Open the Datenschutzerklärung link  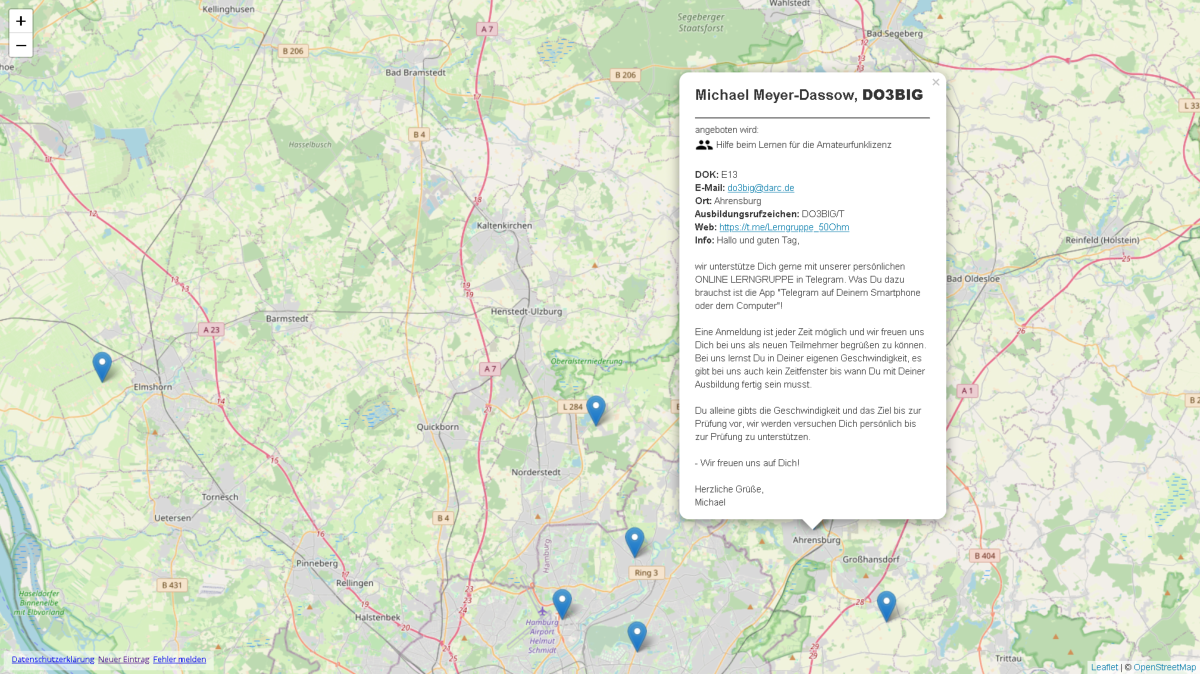pyautogui.click(x=52, y=659)
